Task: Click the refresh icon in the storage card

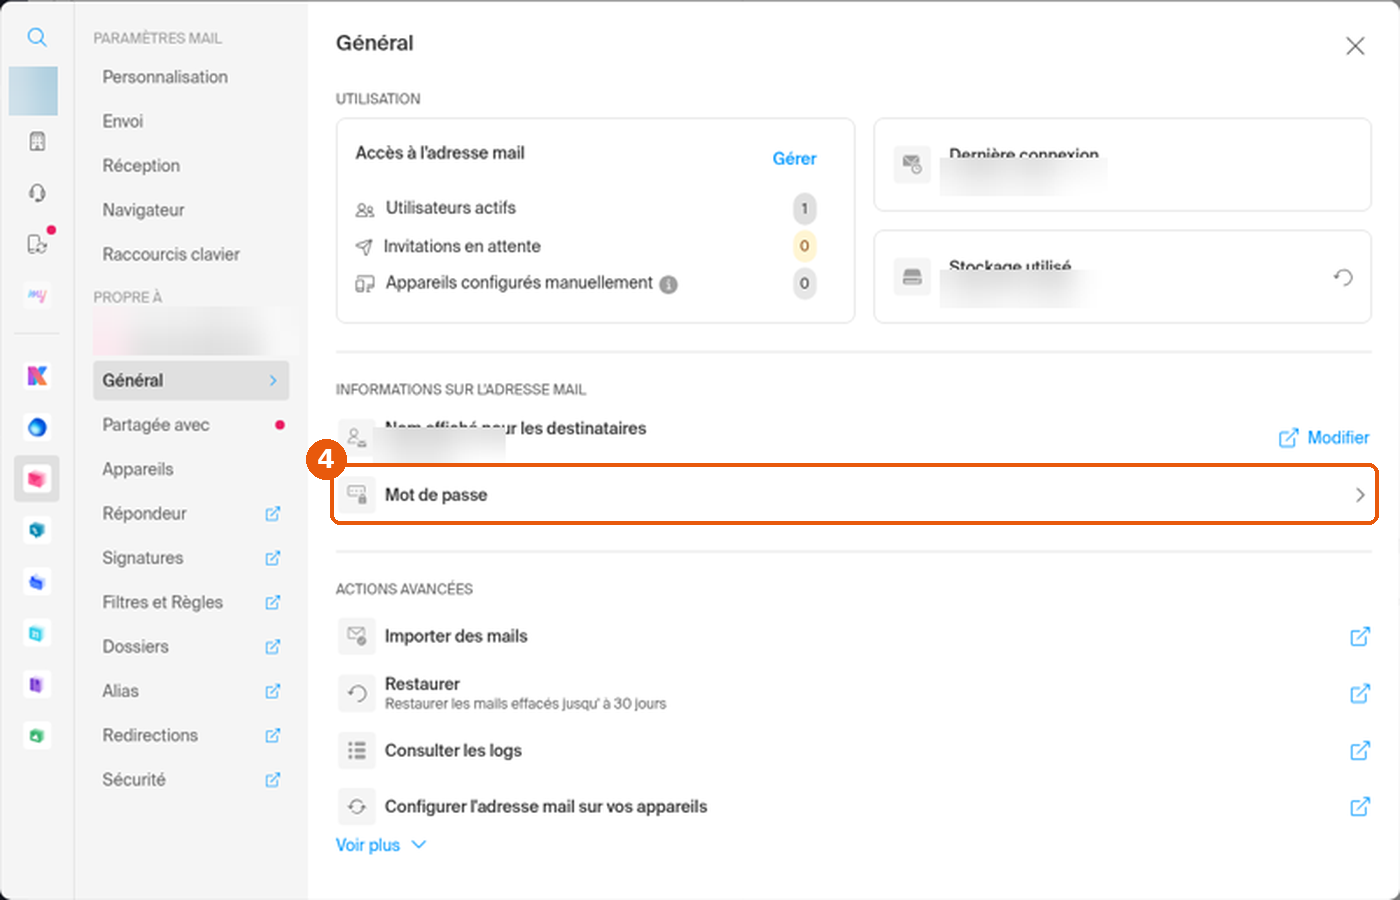Action: (1343, 277)
